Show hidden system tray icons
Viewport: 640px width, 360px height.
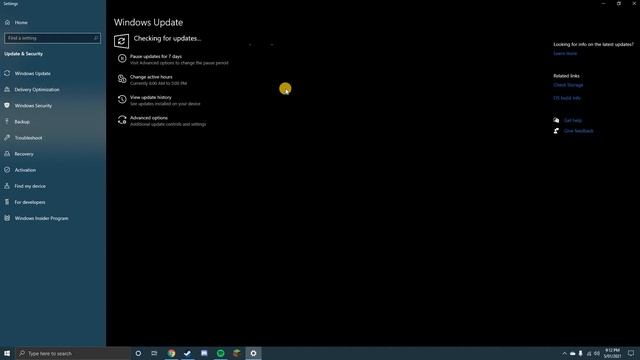(564, 353)
